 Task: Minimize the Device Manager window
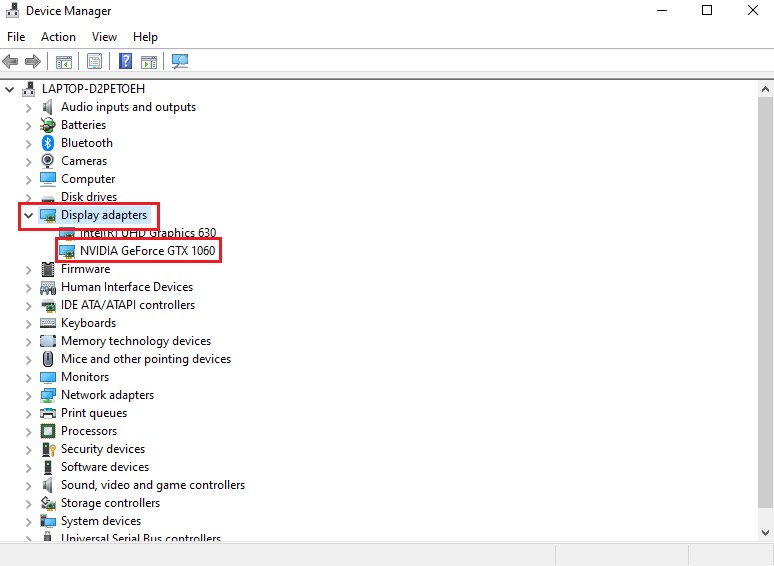(662, 10)
